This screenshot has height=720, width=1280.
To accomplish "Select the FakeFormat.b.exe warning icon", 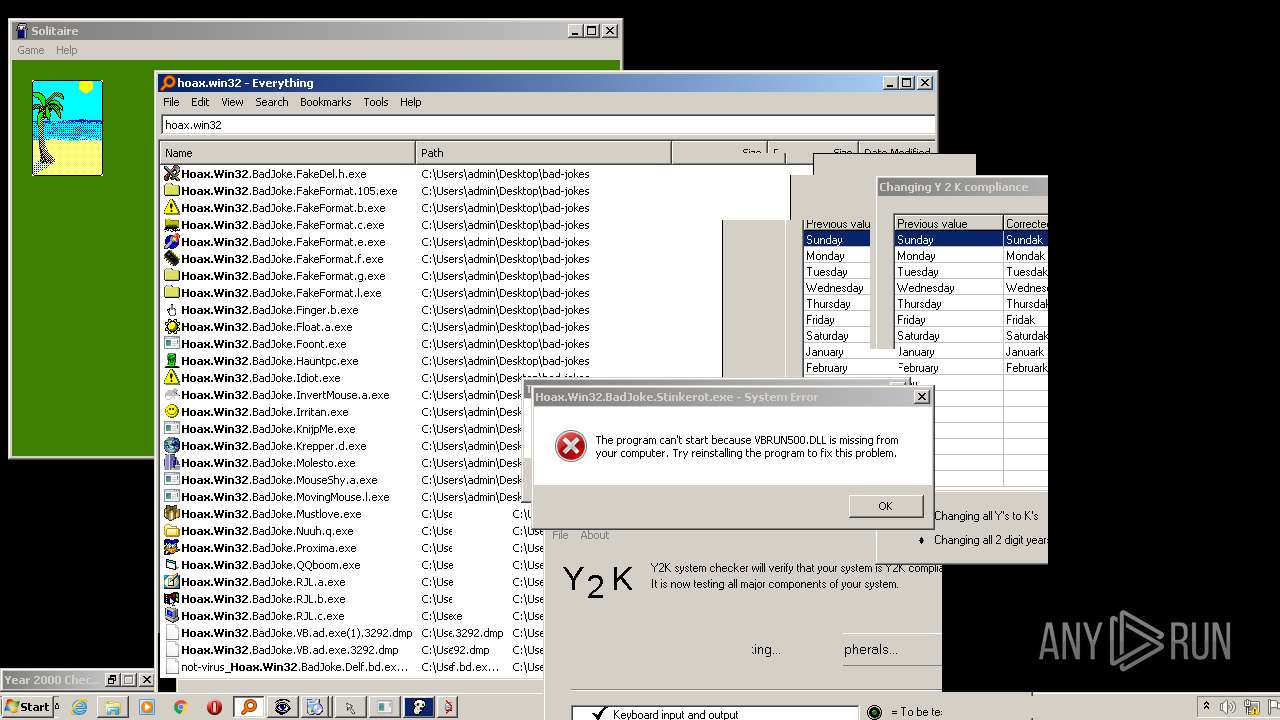I will [172, 208].
